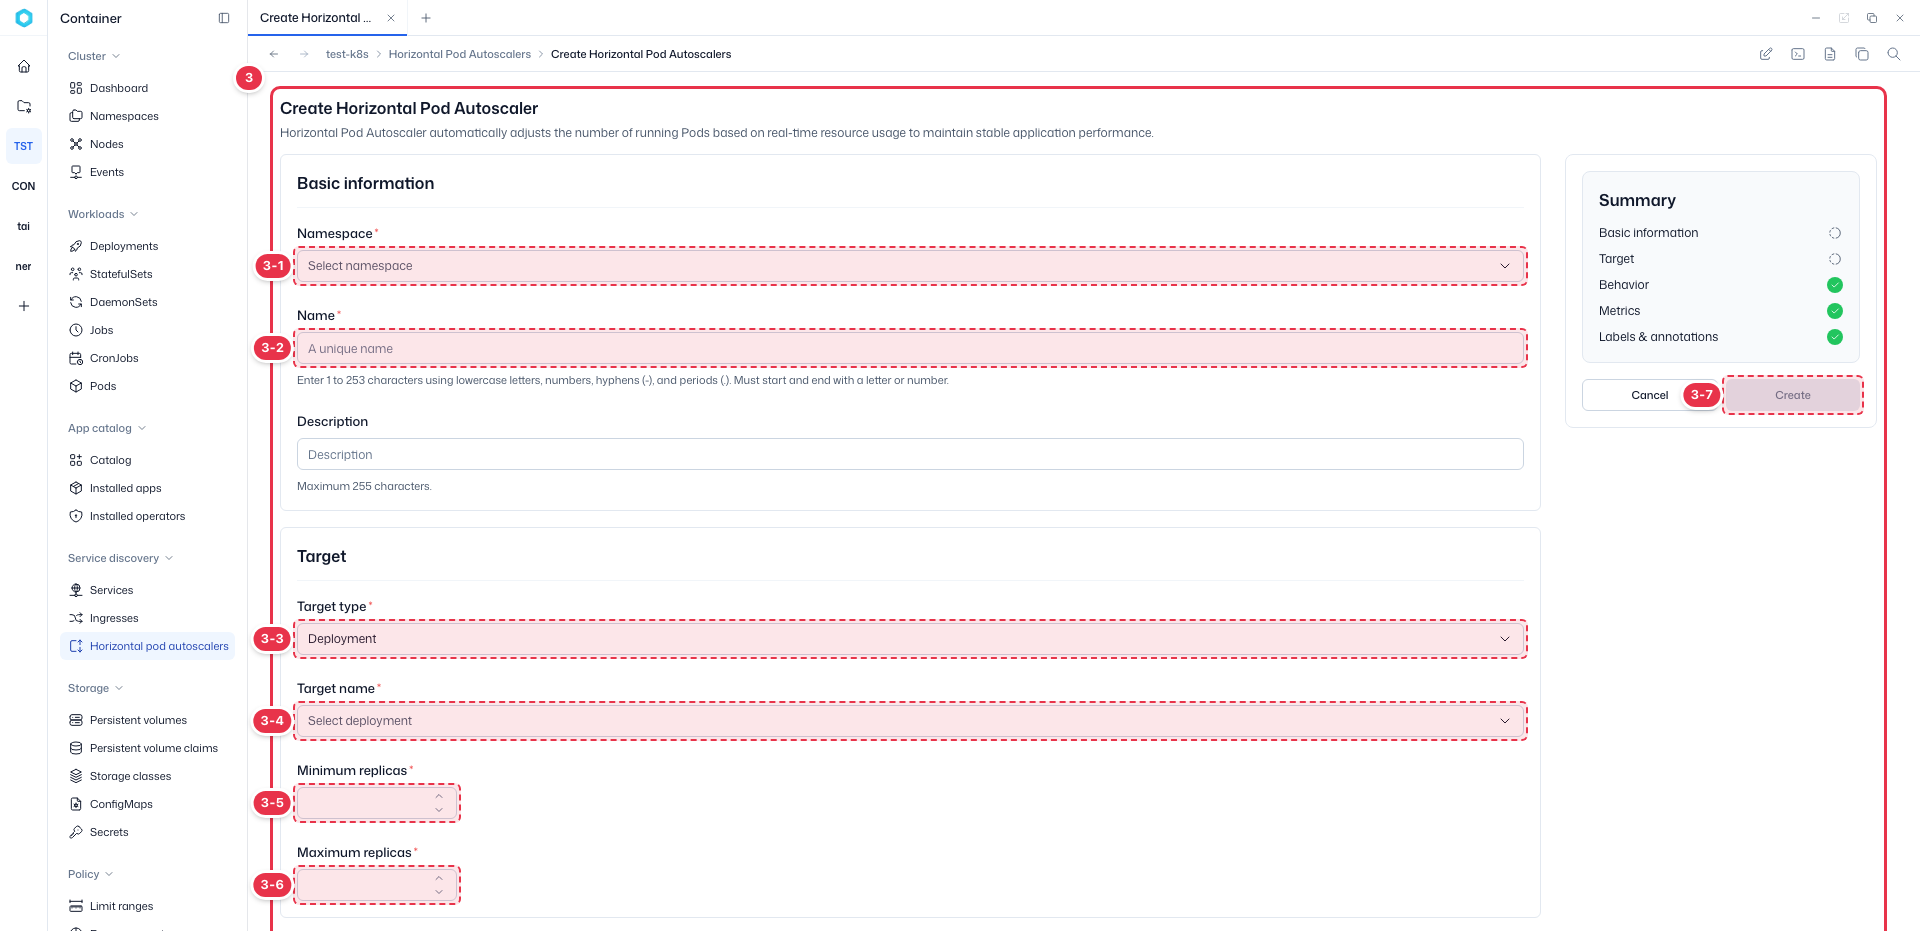Viewport: 1920px width, 931px height.
Task: Collapse the Policy section
Action: point(90,874)
